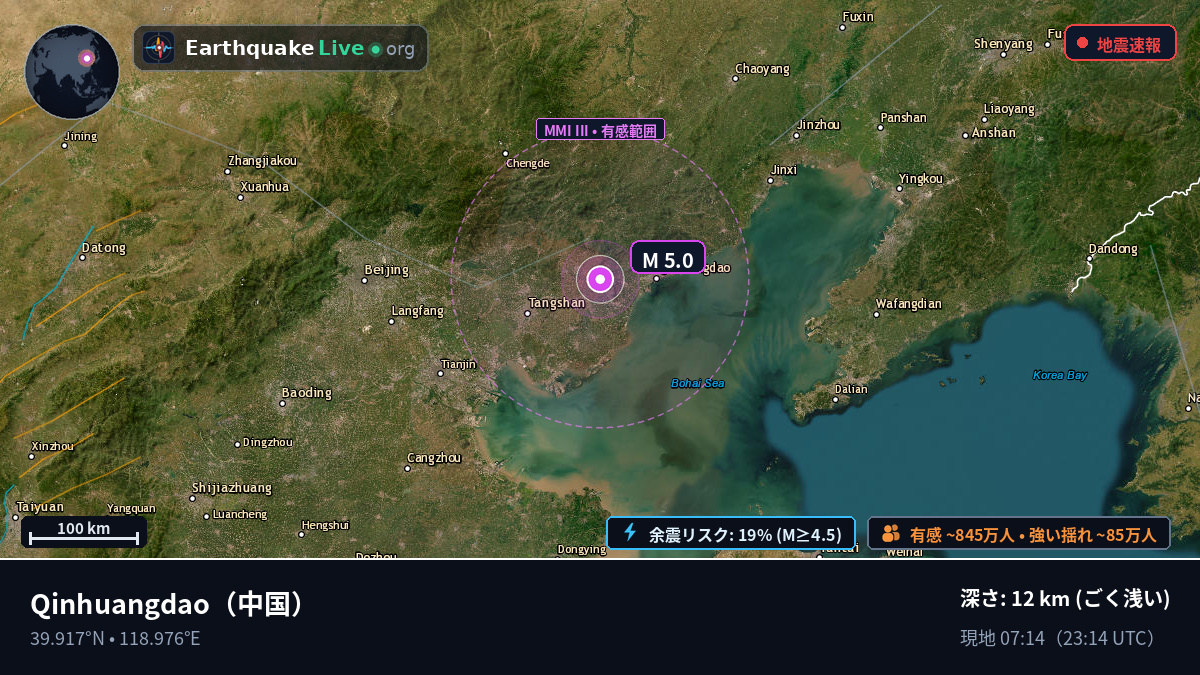Click the Jining city label
1200x675 pixels.
(x=80, y=137)
